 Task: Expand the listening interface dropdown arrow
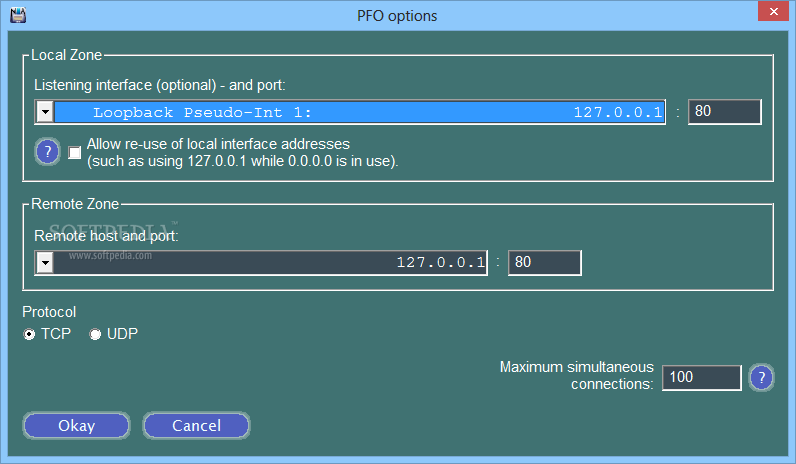[45, 112]
